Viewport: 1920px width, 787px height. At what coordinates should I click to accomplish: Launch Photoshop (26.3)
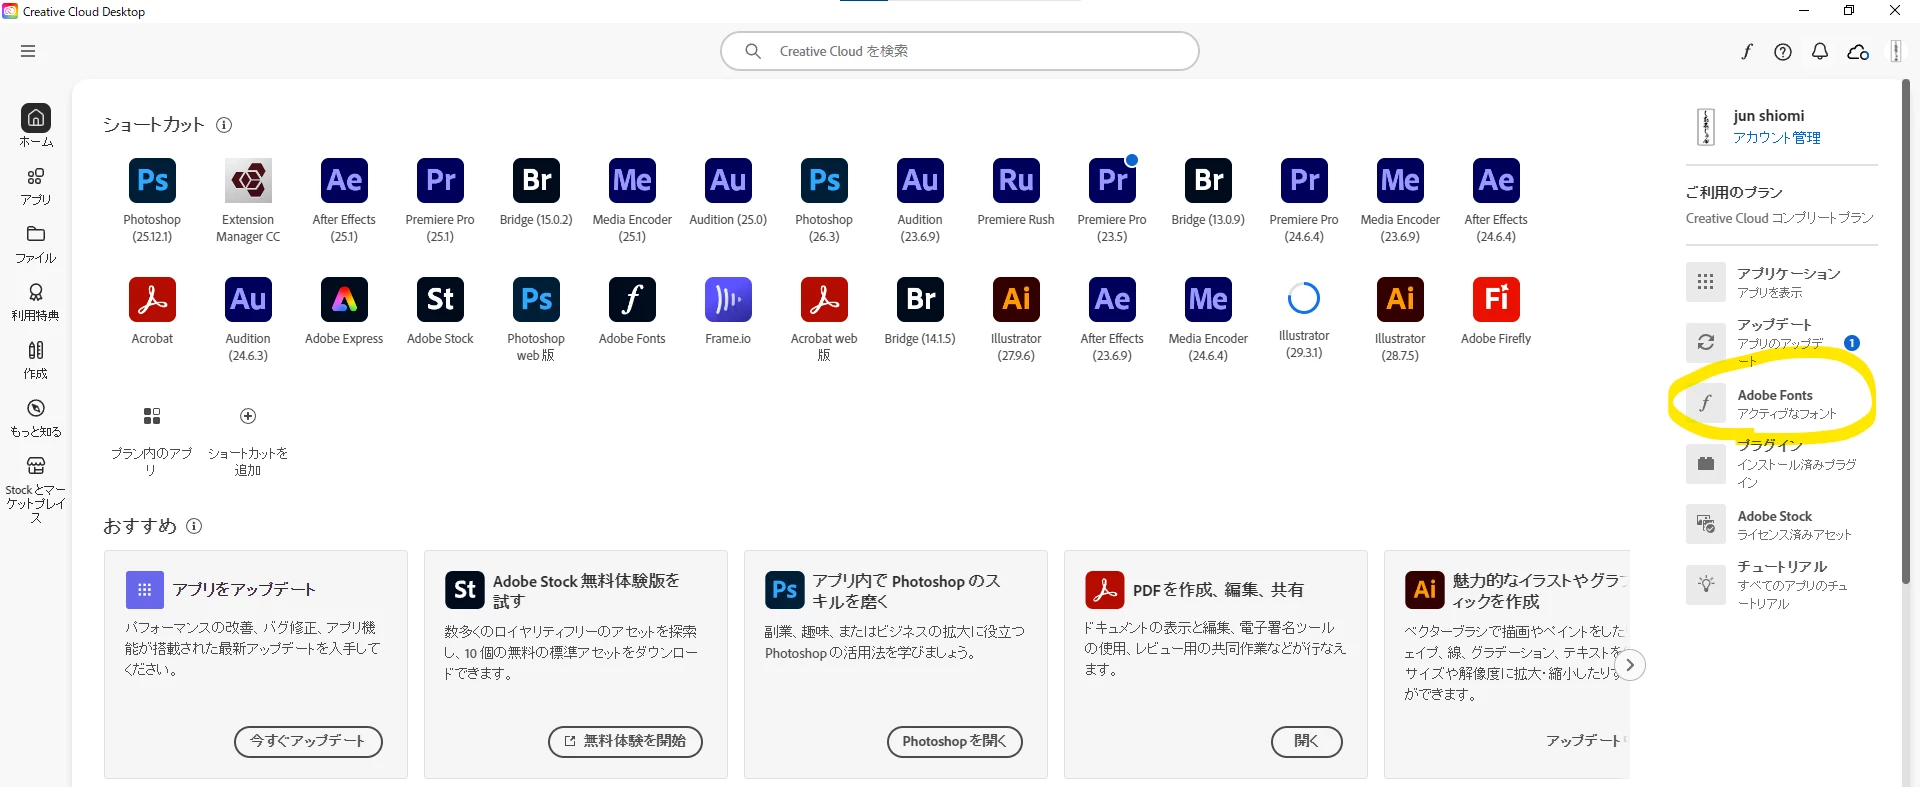pyautogui.click(x=824, y=181)
